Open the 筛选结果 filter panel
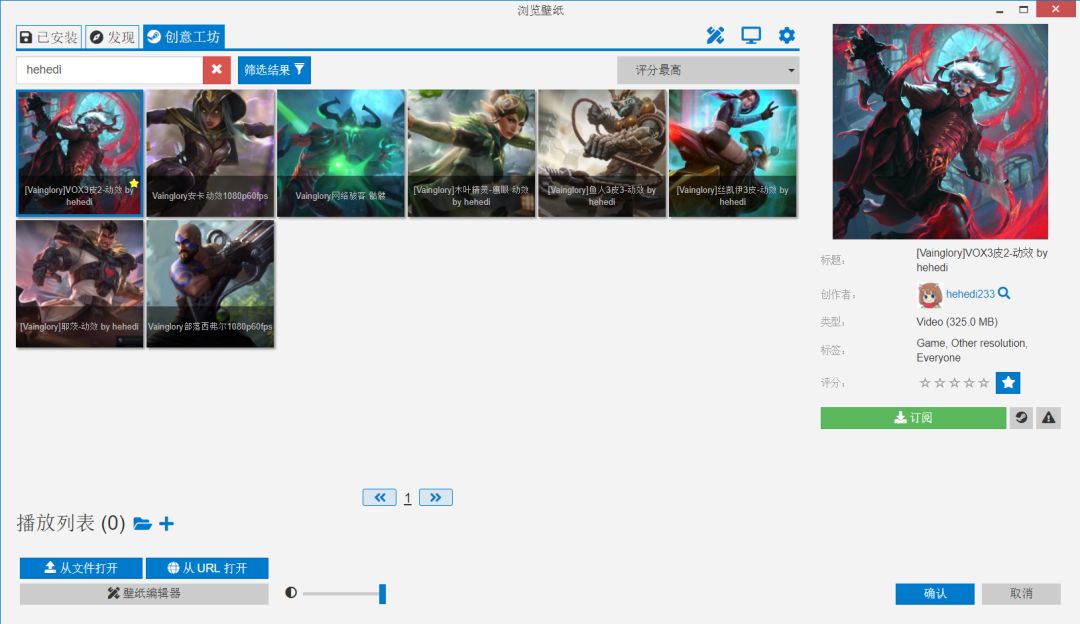 pos(274,70)
